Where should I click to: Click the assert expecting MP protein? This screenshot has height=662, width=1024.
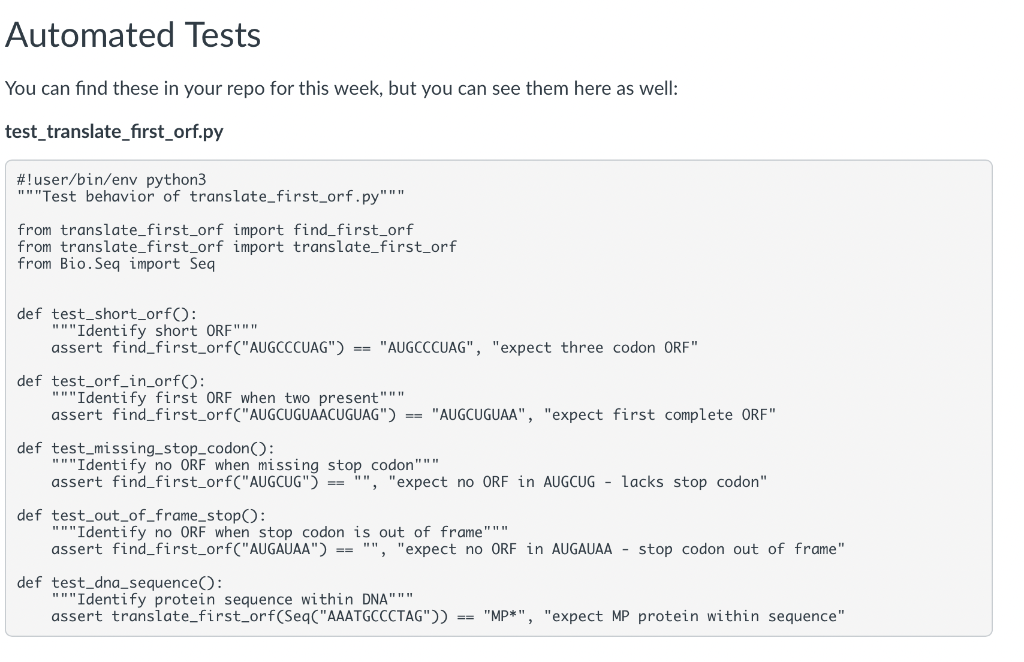(448, 617)
